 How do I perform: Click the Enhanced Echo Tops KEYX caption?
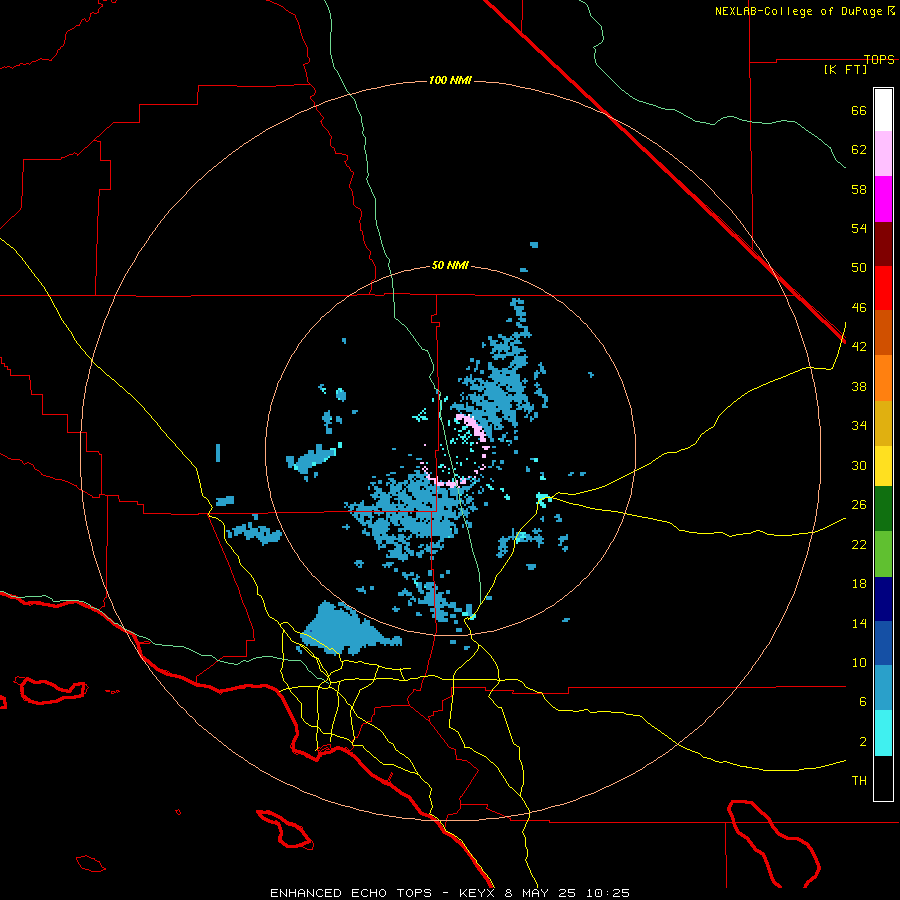tap(450, 893)
